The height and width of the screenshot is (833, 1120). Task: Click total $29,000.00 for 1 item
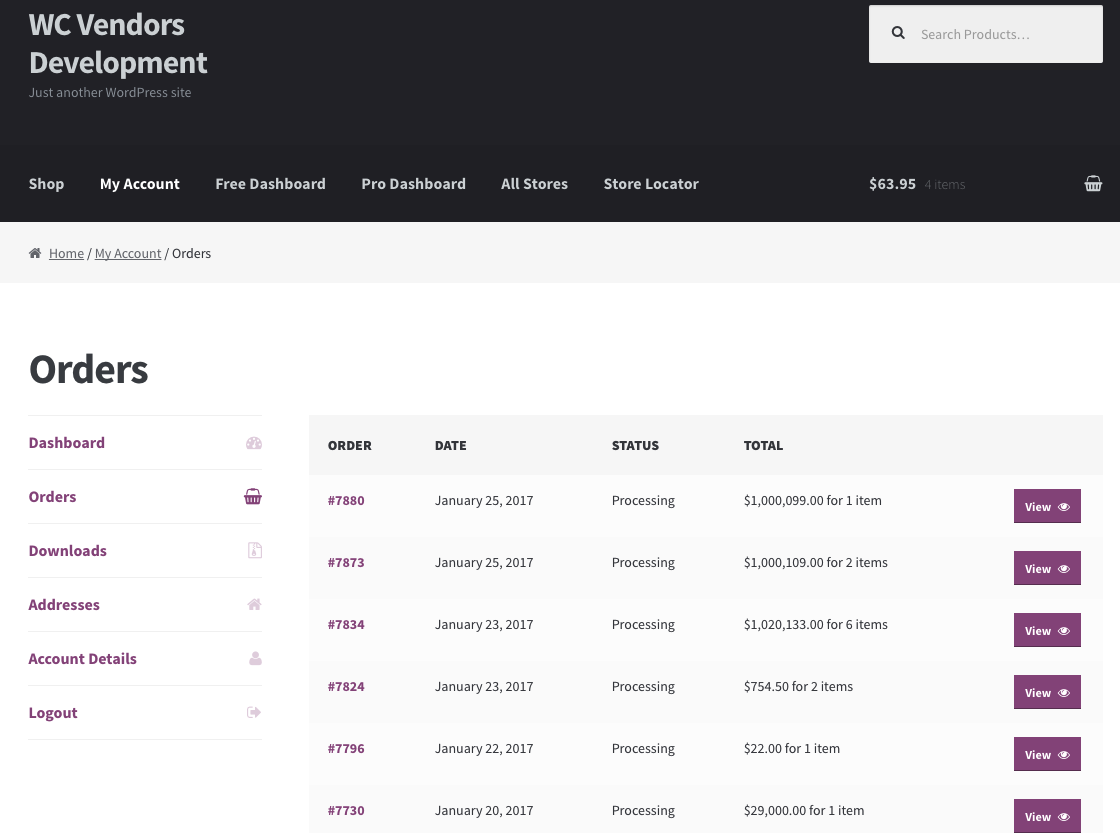pyautogui.click(x=804, y=811)
